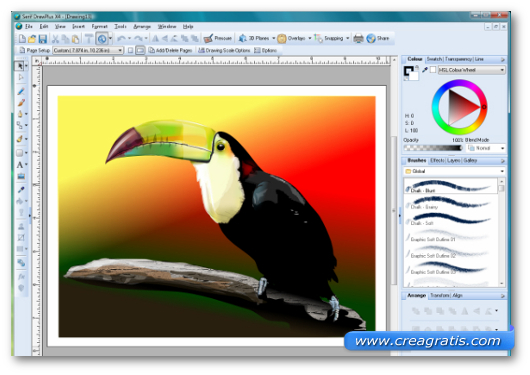The image size is (530, 375).
Task: Open the Arrange menu
Action: (142, 26)
